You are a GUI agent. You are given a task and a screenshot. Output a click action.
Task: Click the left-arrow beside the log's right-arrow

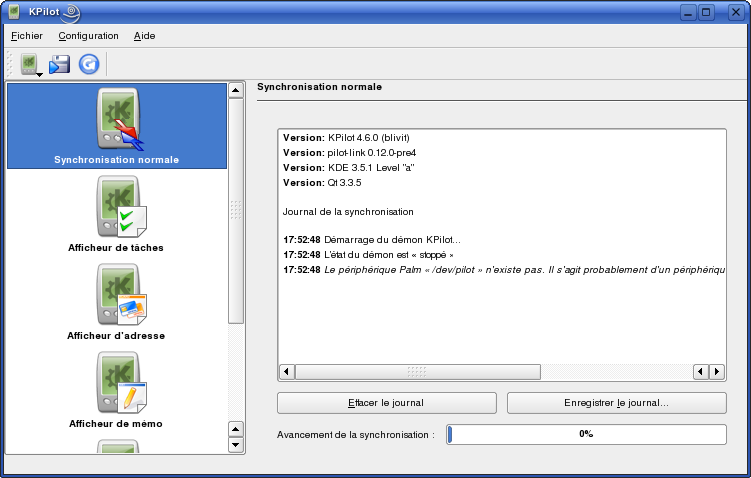[701, 372]
